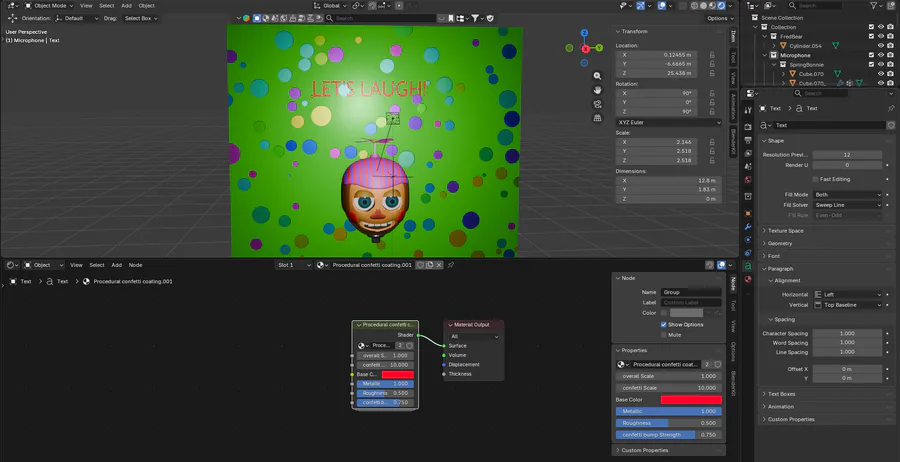Select Rendered viewport shading mode
Screen dimensions: 900x462
(721, 6)
